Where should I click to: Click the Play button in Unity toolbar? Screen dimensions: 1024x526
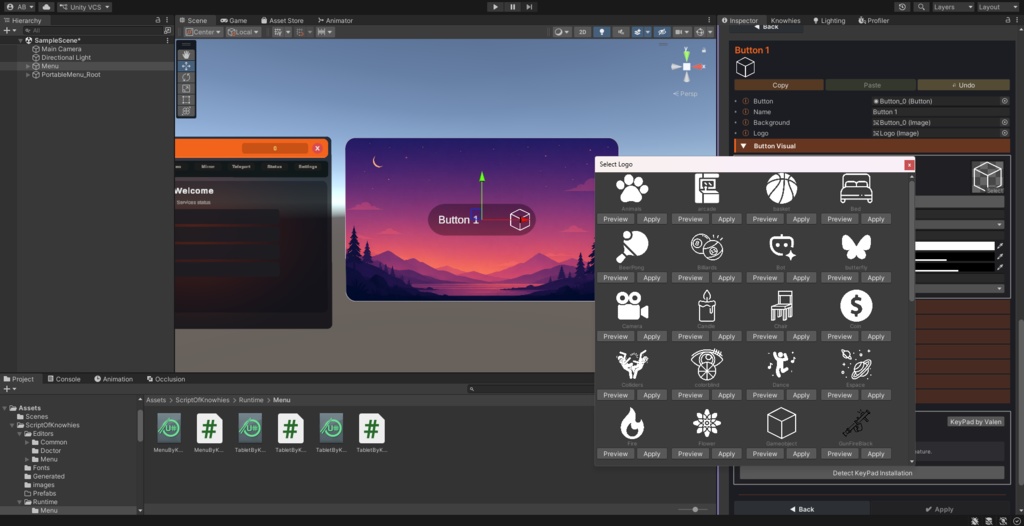[x=495, y=7]
